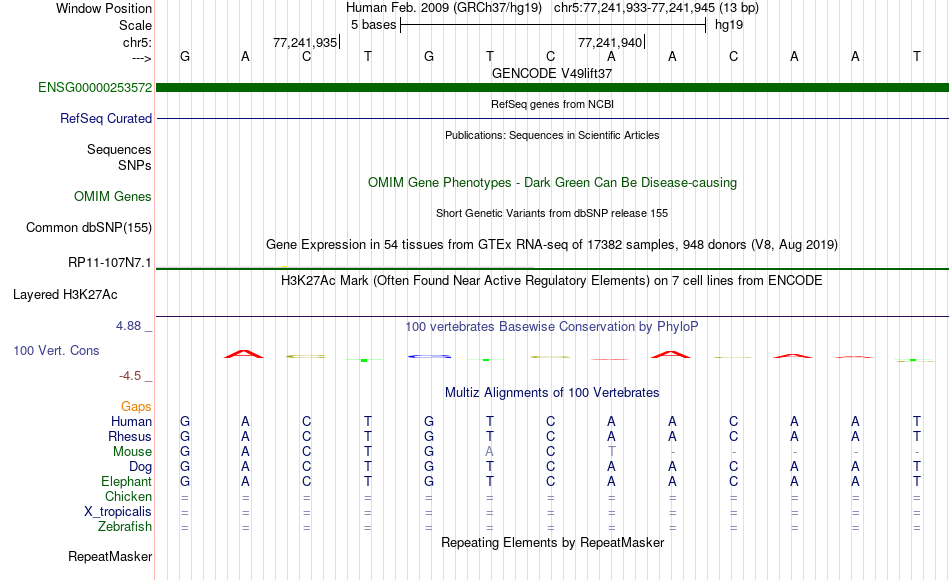Select the Dog alignment row label
Screen dimensions: 950x580
tap(141, 467)
